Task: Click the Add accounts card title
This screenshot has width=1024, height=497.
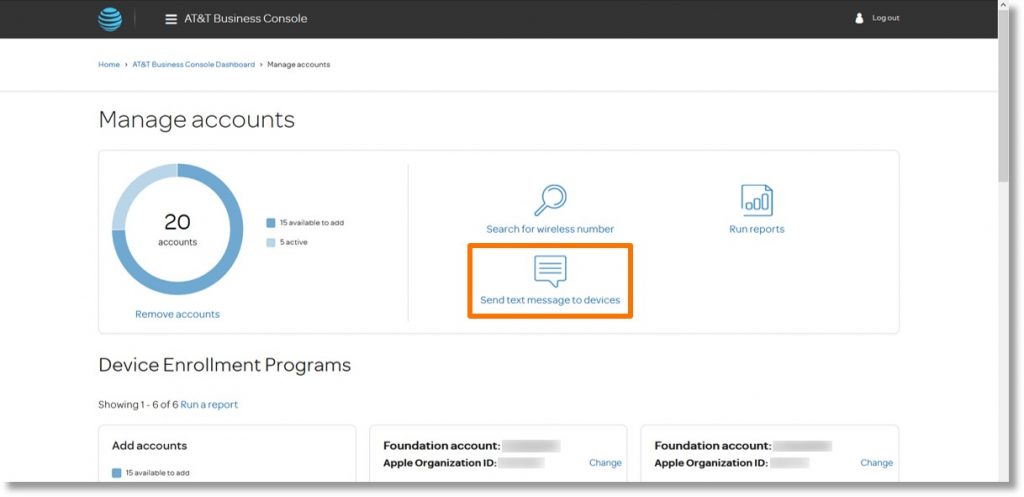Action: coord(150,445)
